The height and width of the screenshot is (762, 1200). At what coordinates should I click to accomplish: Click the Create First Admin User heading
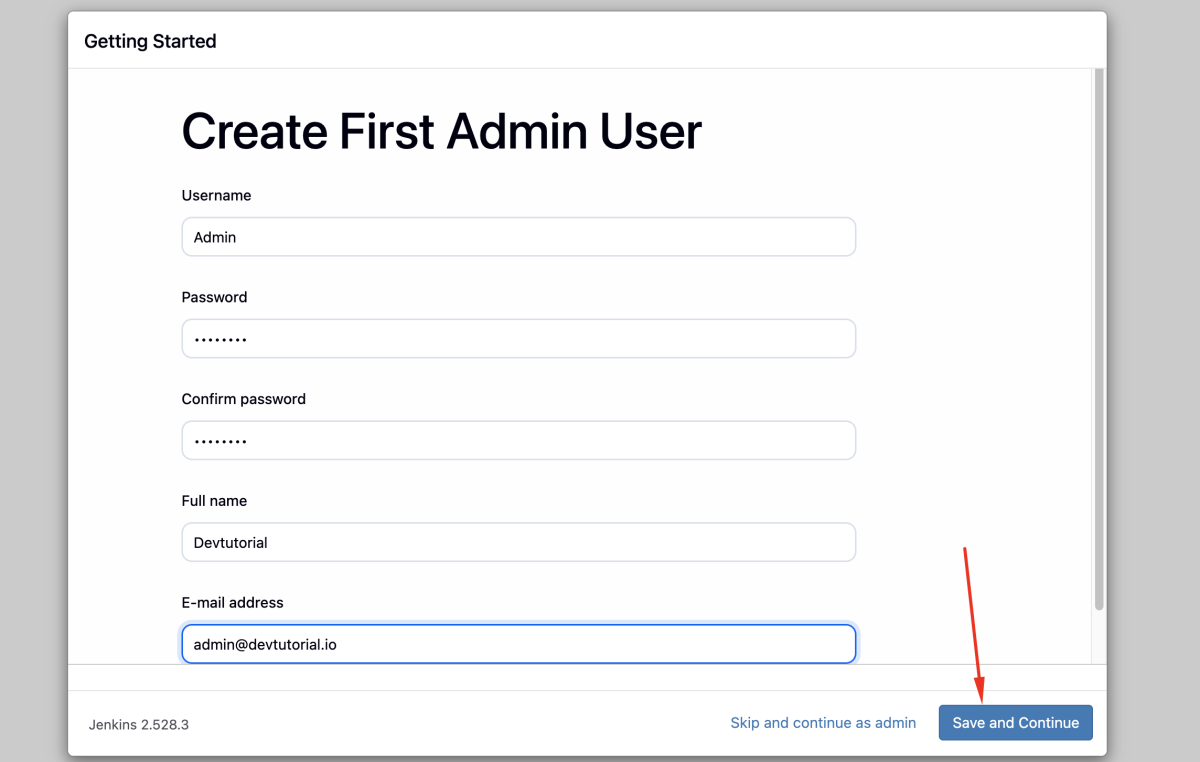point(441,131)
